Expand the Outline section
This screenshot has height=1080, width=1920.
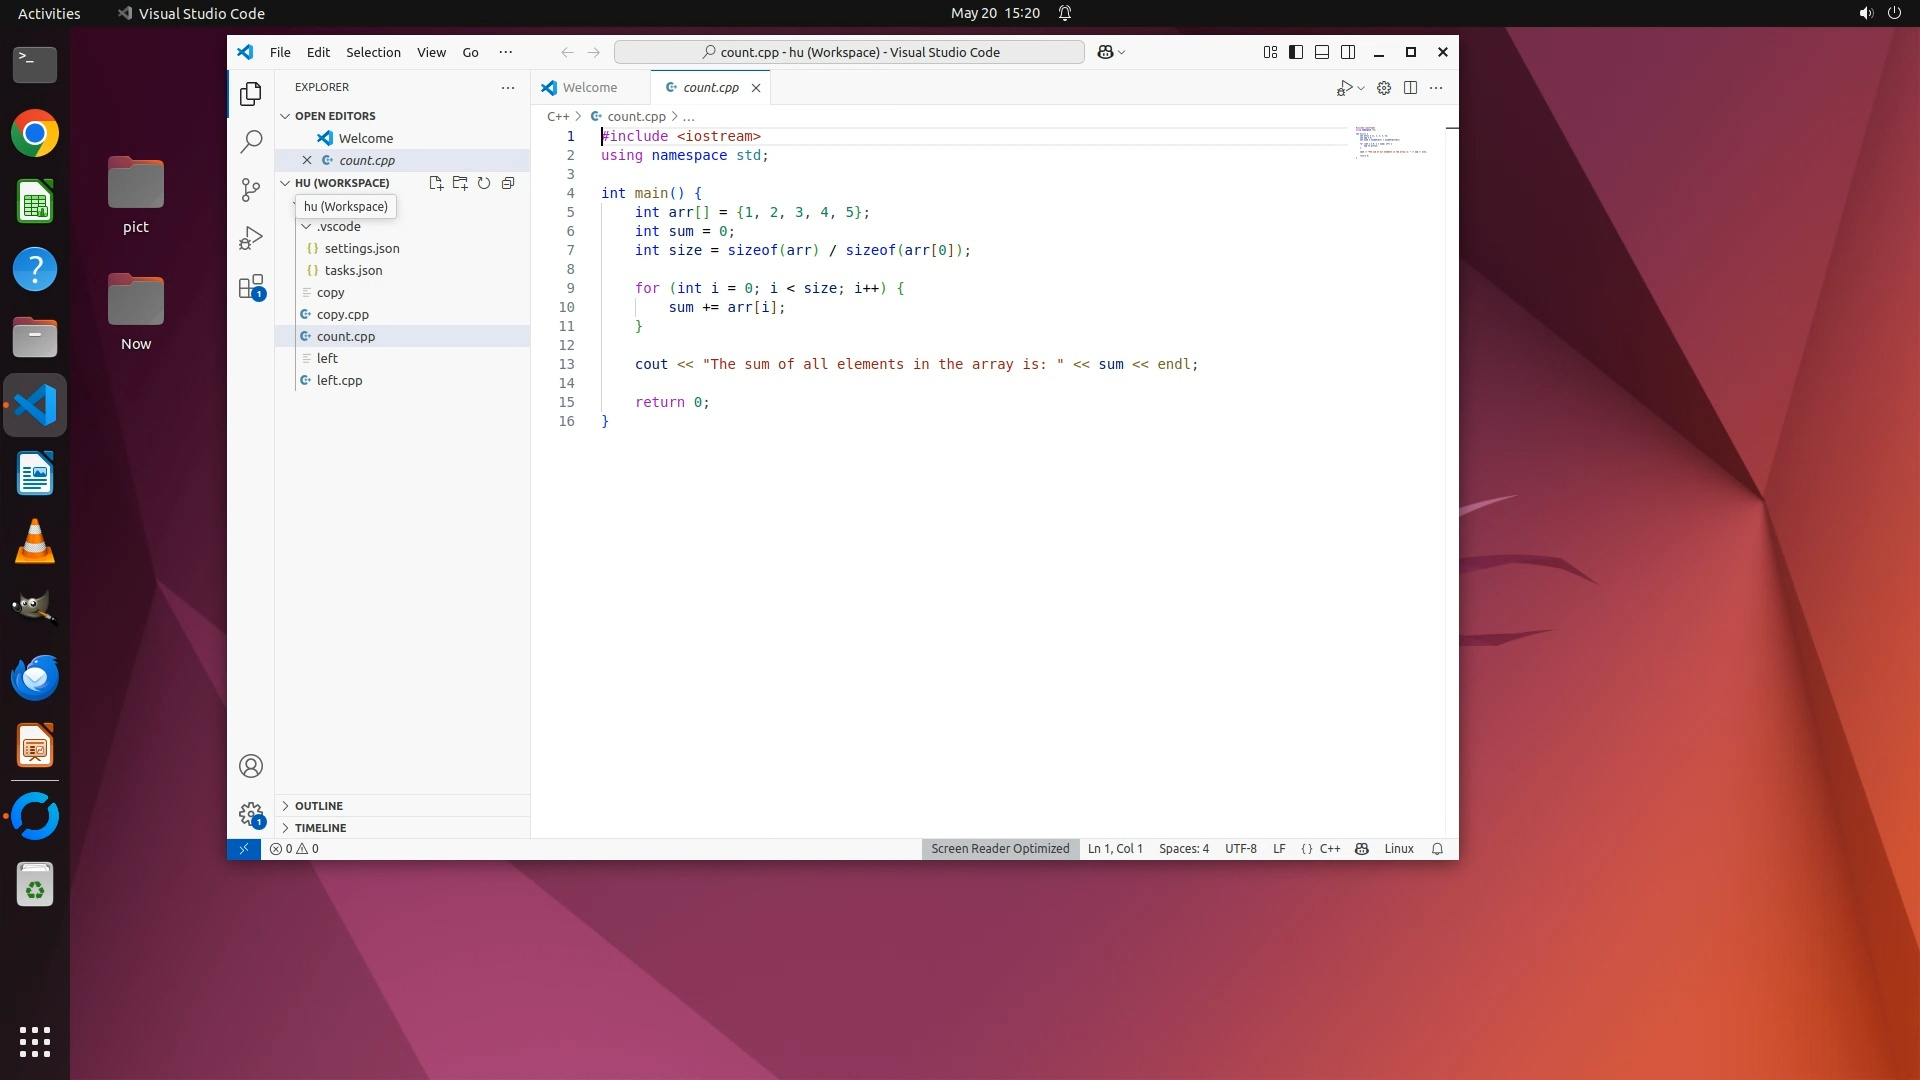click(x=319, y=806)
